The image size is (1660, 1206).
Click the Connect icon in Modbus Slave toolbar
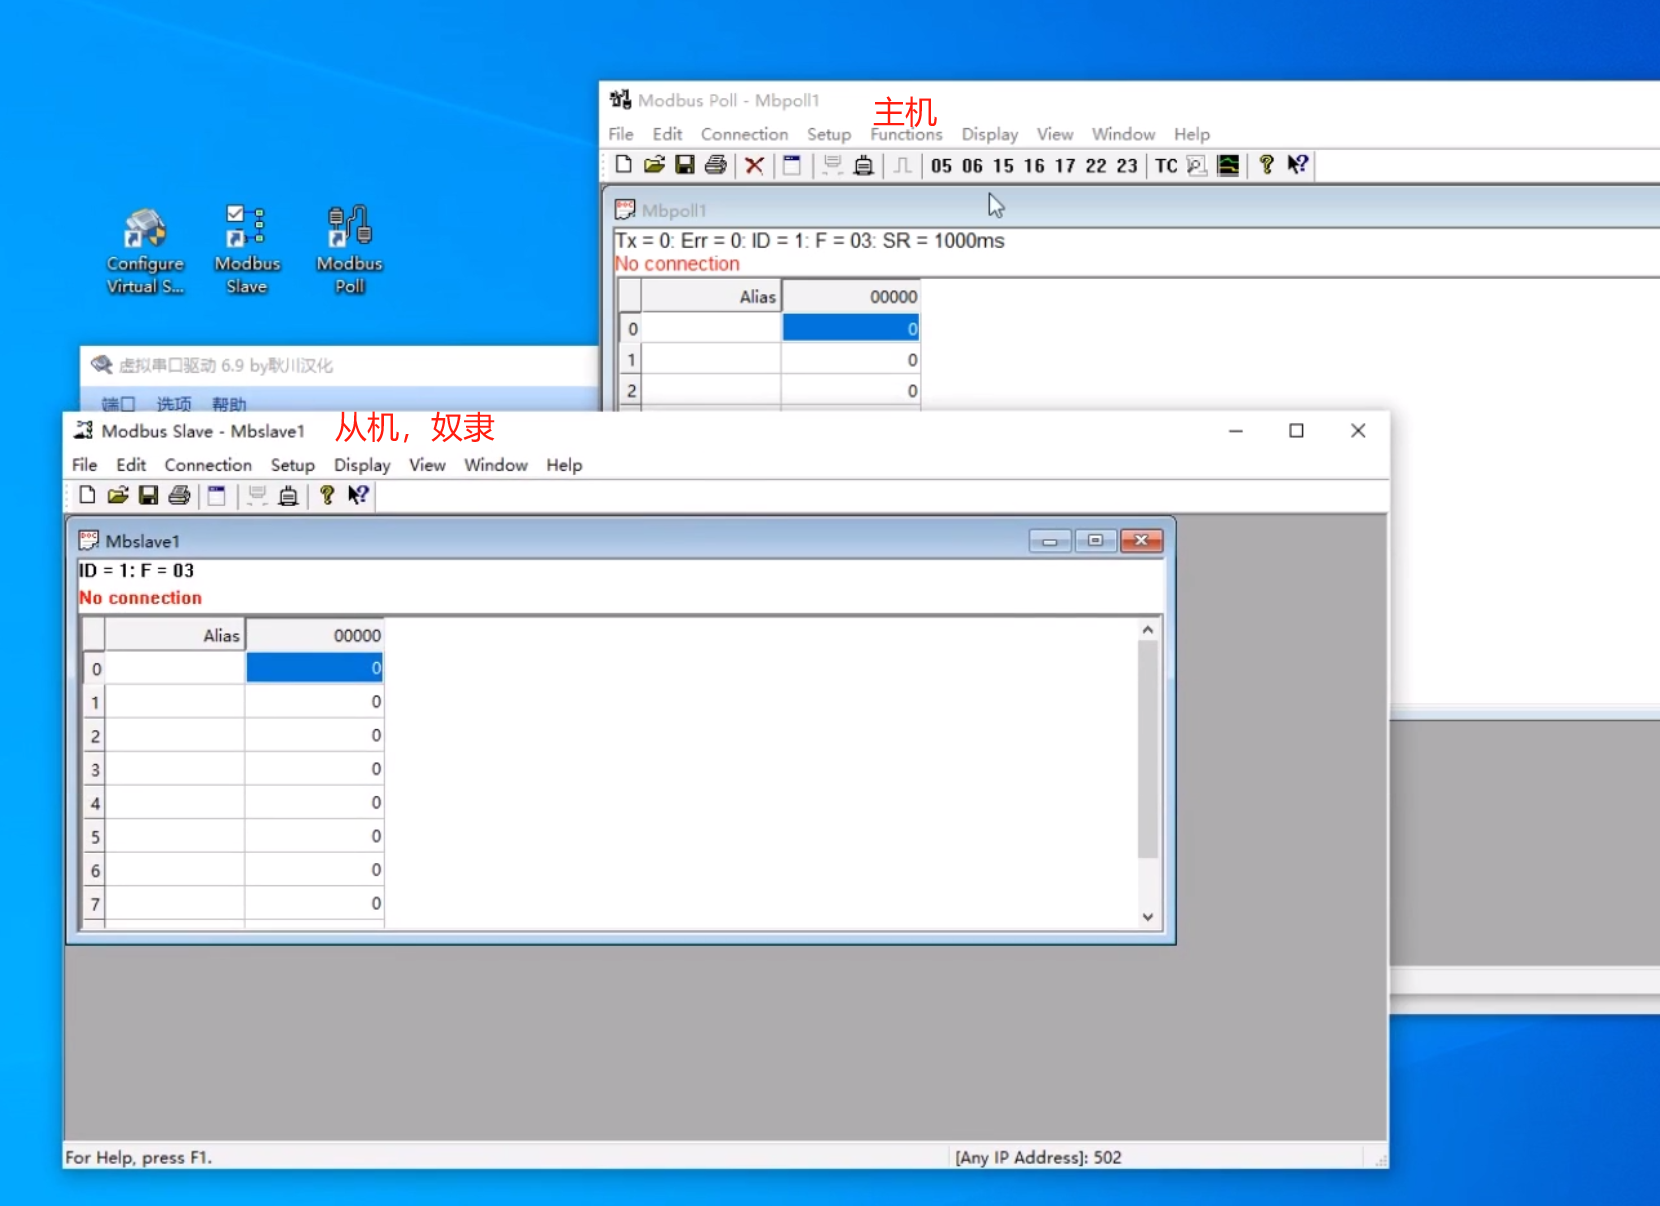click(257, 495)
